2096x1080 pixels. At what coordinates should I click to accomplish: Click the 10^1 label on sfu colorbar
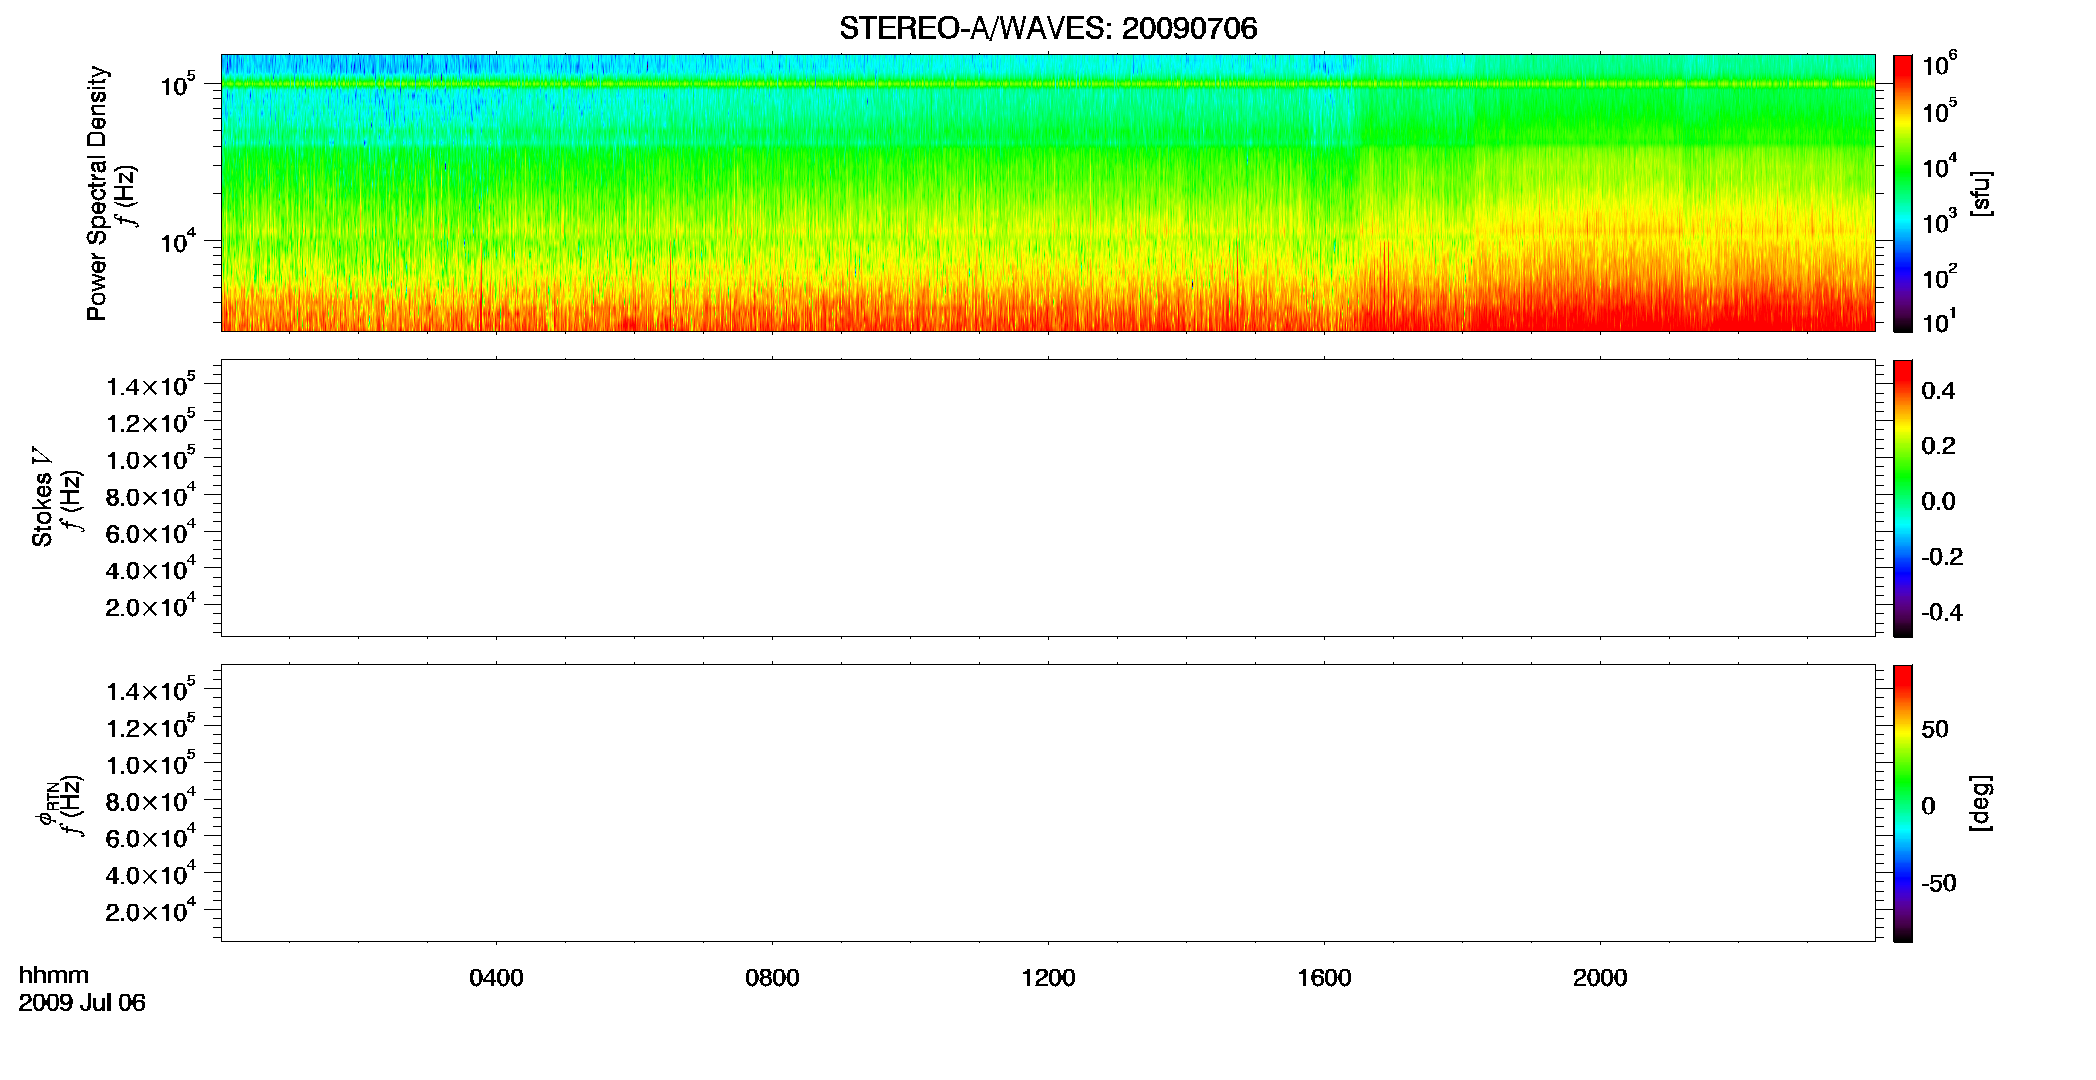tap(1939, 321)
